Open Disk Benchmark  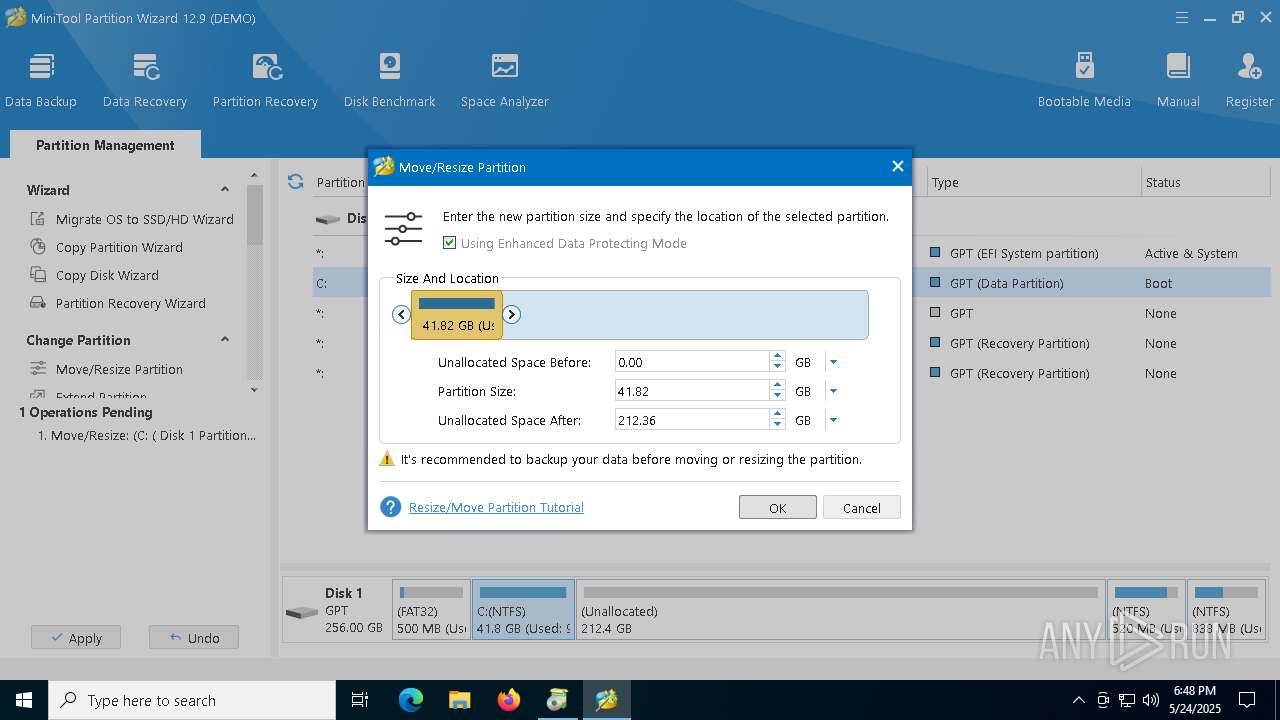(390, 80)
